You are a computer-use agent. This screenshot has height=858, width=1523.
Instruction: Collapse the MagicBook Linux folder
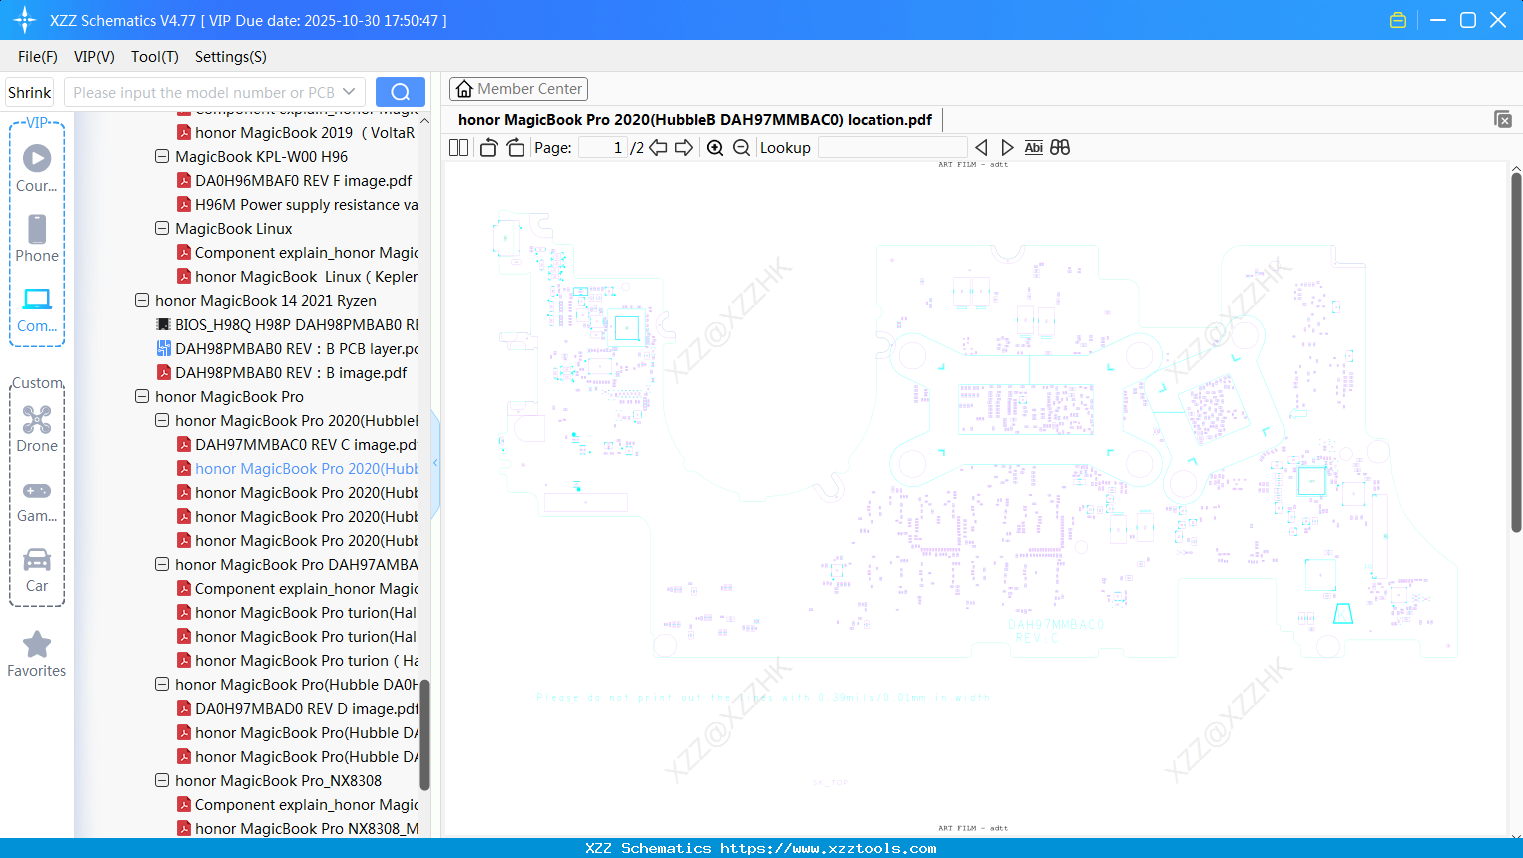[162, 228]
